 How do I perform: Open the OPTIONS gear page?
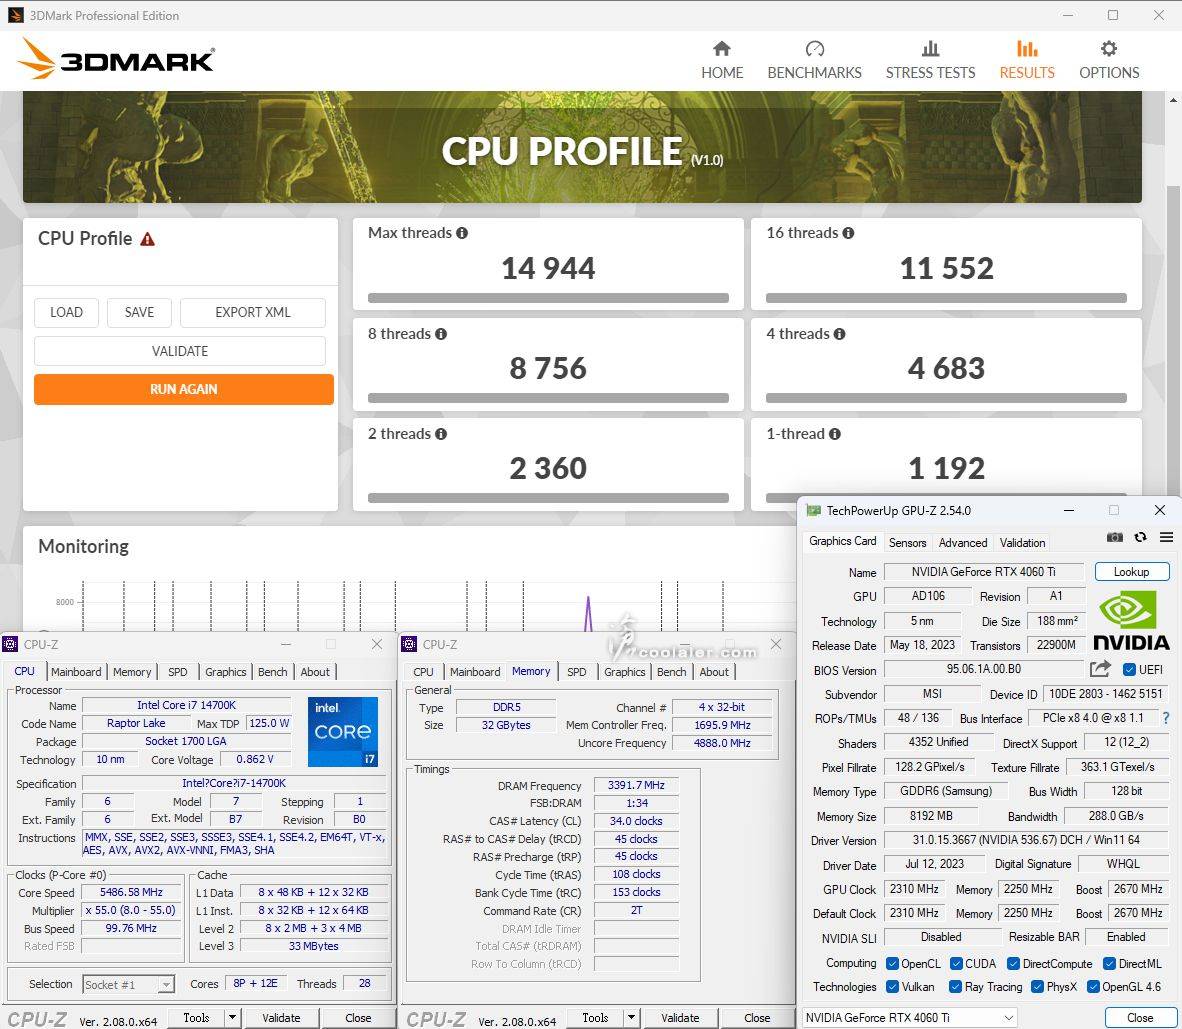[x=1109, y=60]
